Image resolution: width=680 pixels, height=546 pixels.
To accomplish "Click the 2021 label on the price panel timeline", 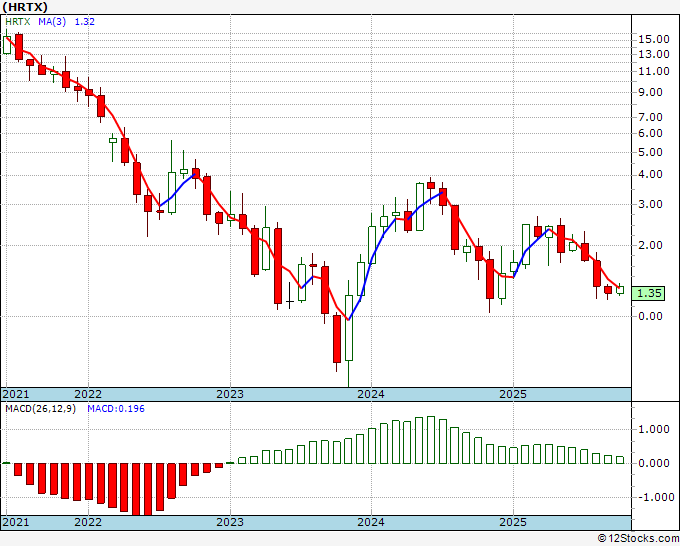I will [x=16, y=394].
